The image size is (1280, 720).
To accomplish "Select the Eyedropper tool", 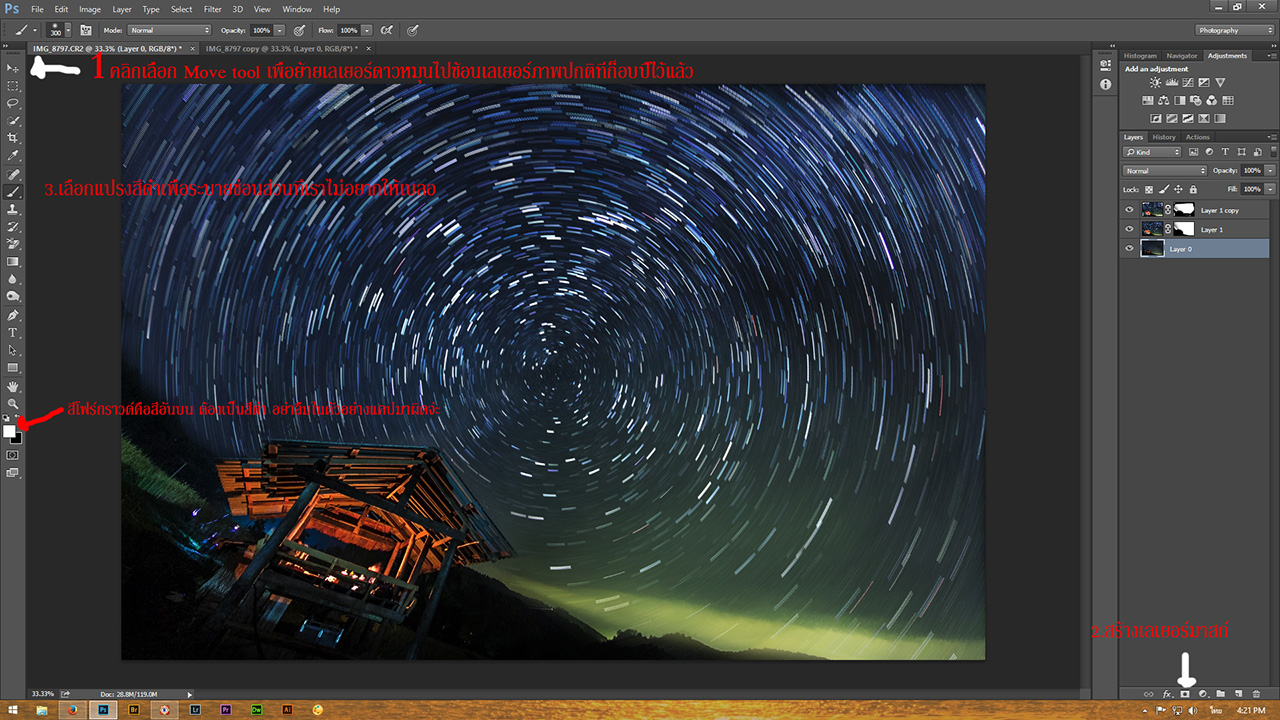I will [x=13, y=156].
